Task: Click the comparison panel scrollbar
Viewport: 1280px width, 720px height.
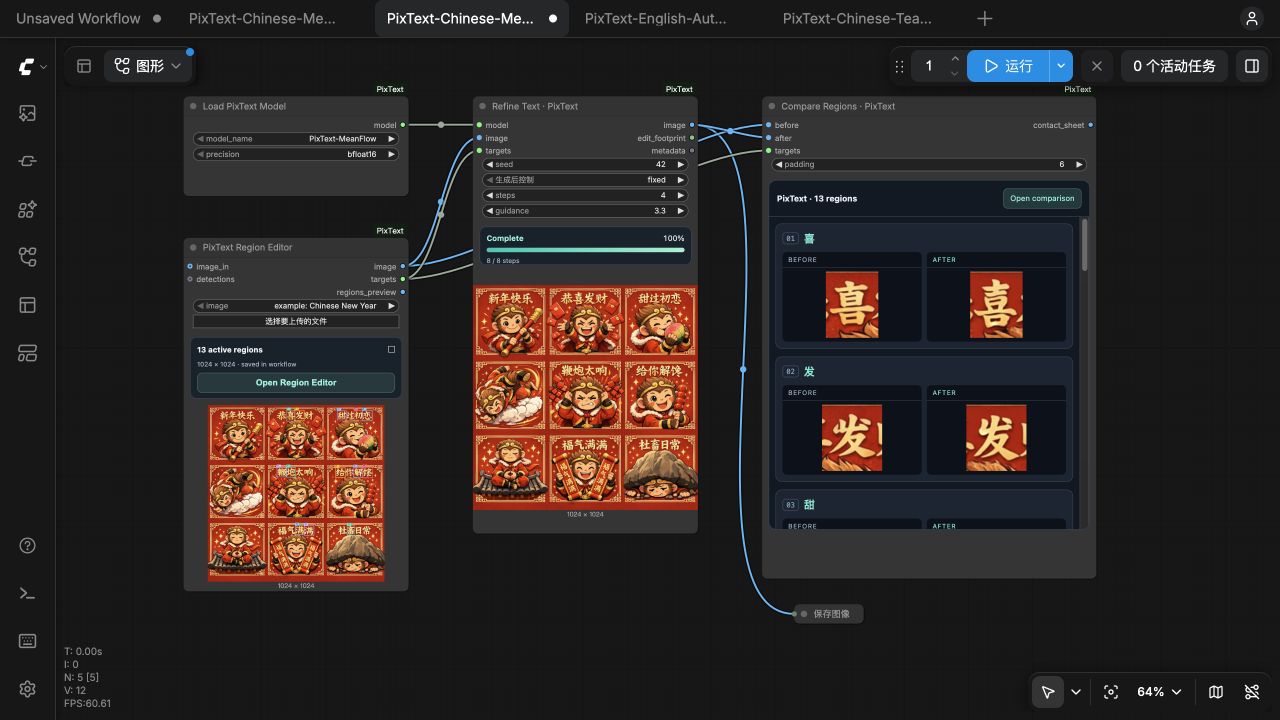Action: (x=1085, y=245)
